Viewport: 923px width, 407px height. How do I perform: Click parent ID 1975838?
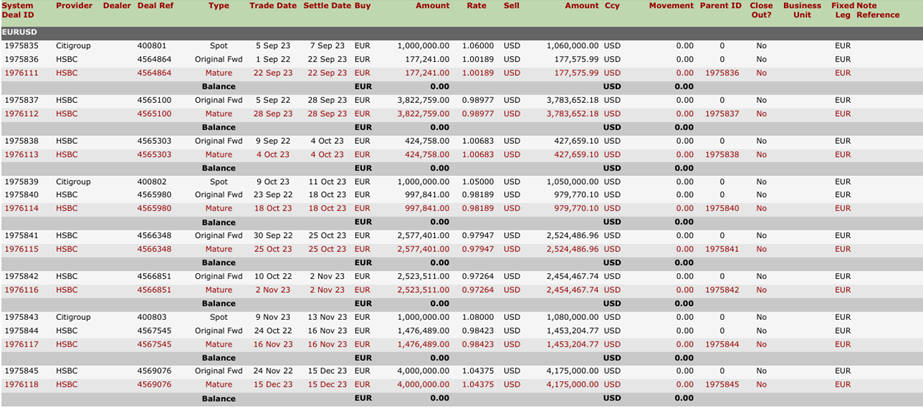pos(722,154)
